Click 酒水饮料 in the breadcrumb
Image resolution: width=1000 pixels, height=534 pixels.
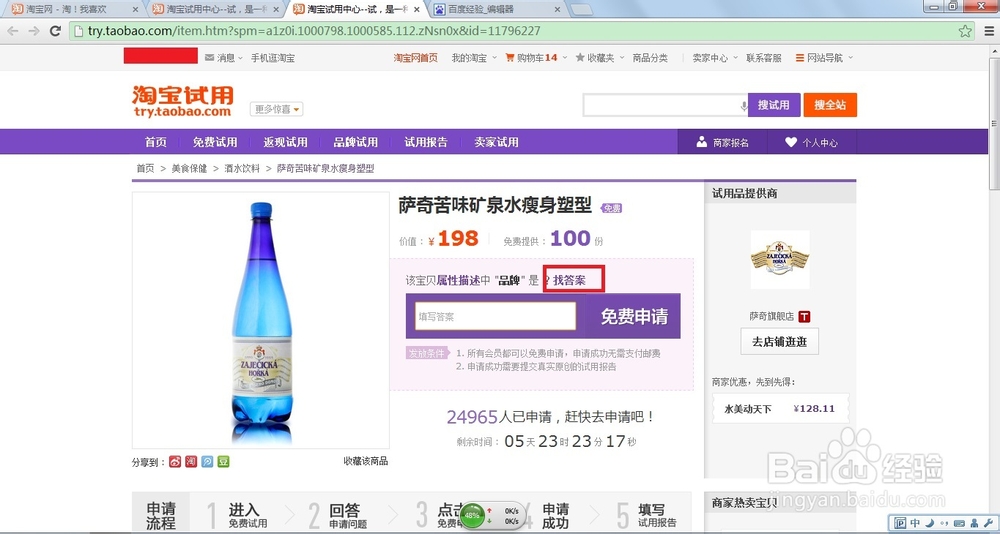pyautogui.click(x=242, y=168)
